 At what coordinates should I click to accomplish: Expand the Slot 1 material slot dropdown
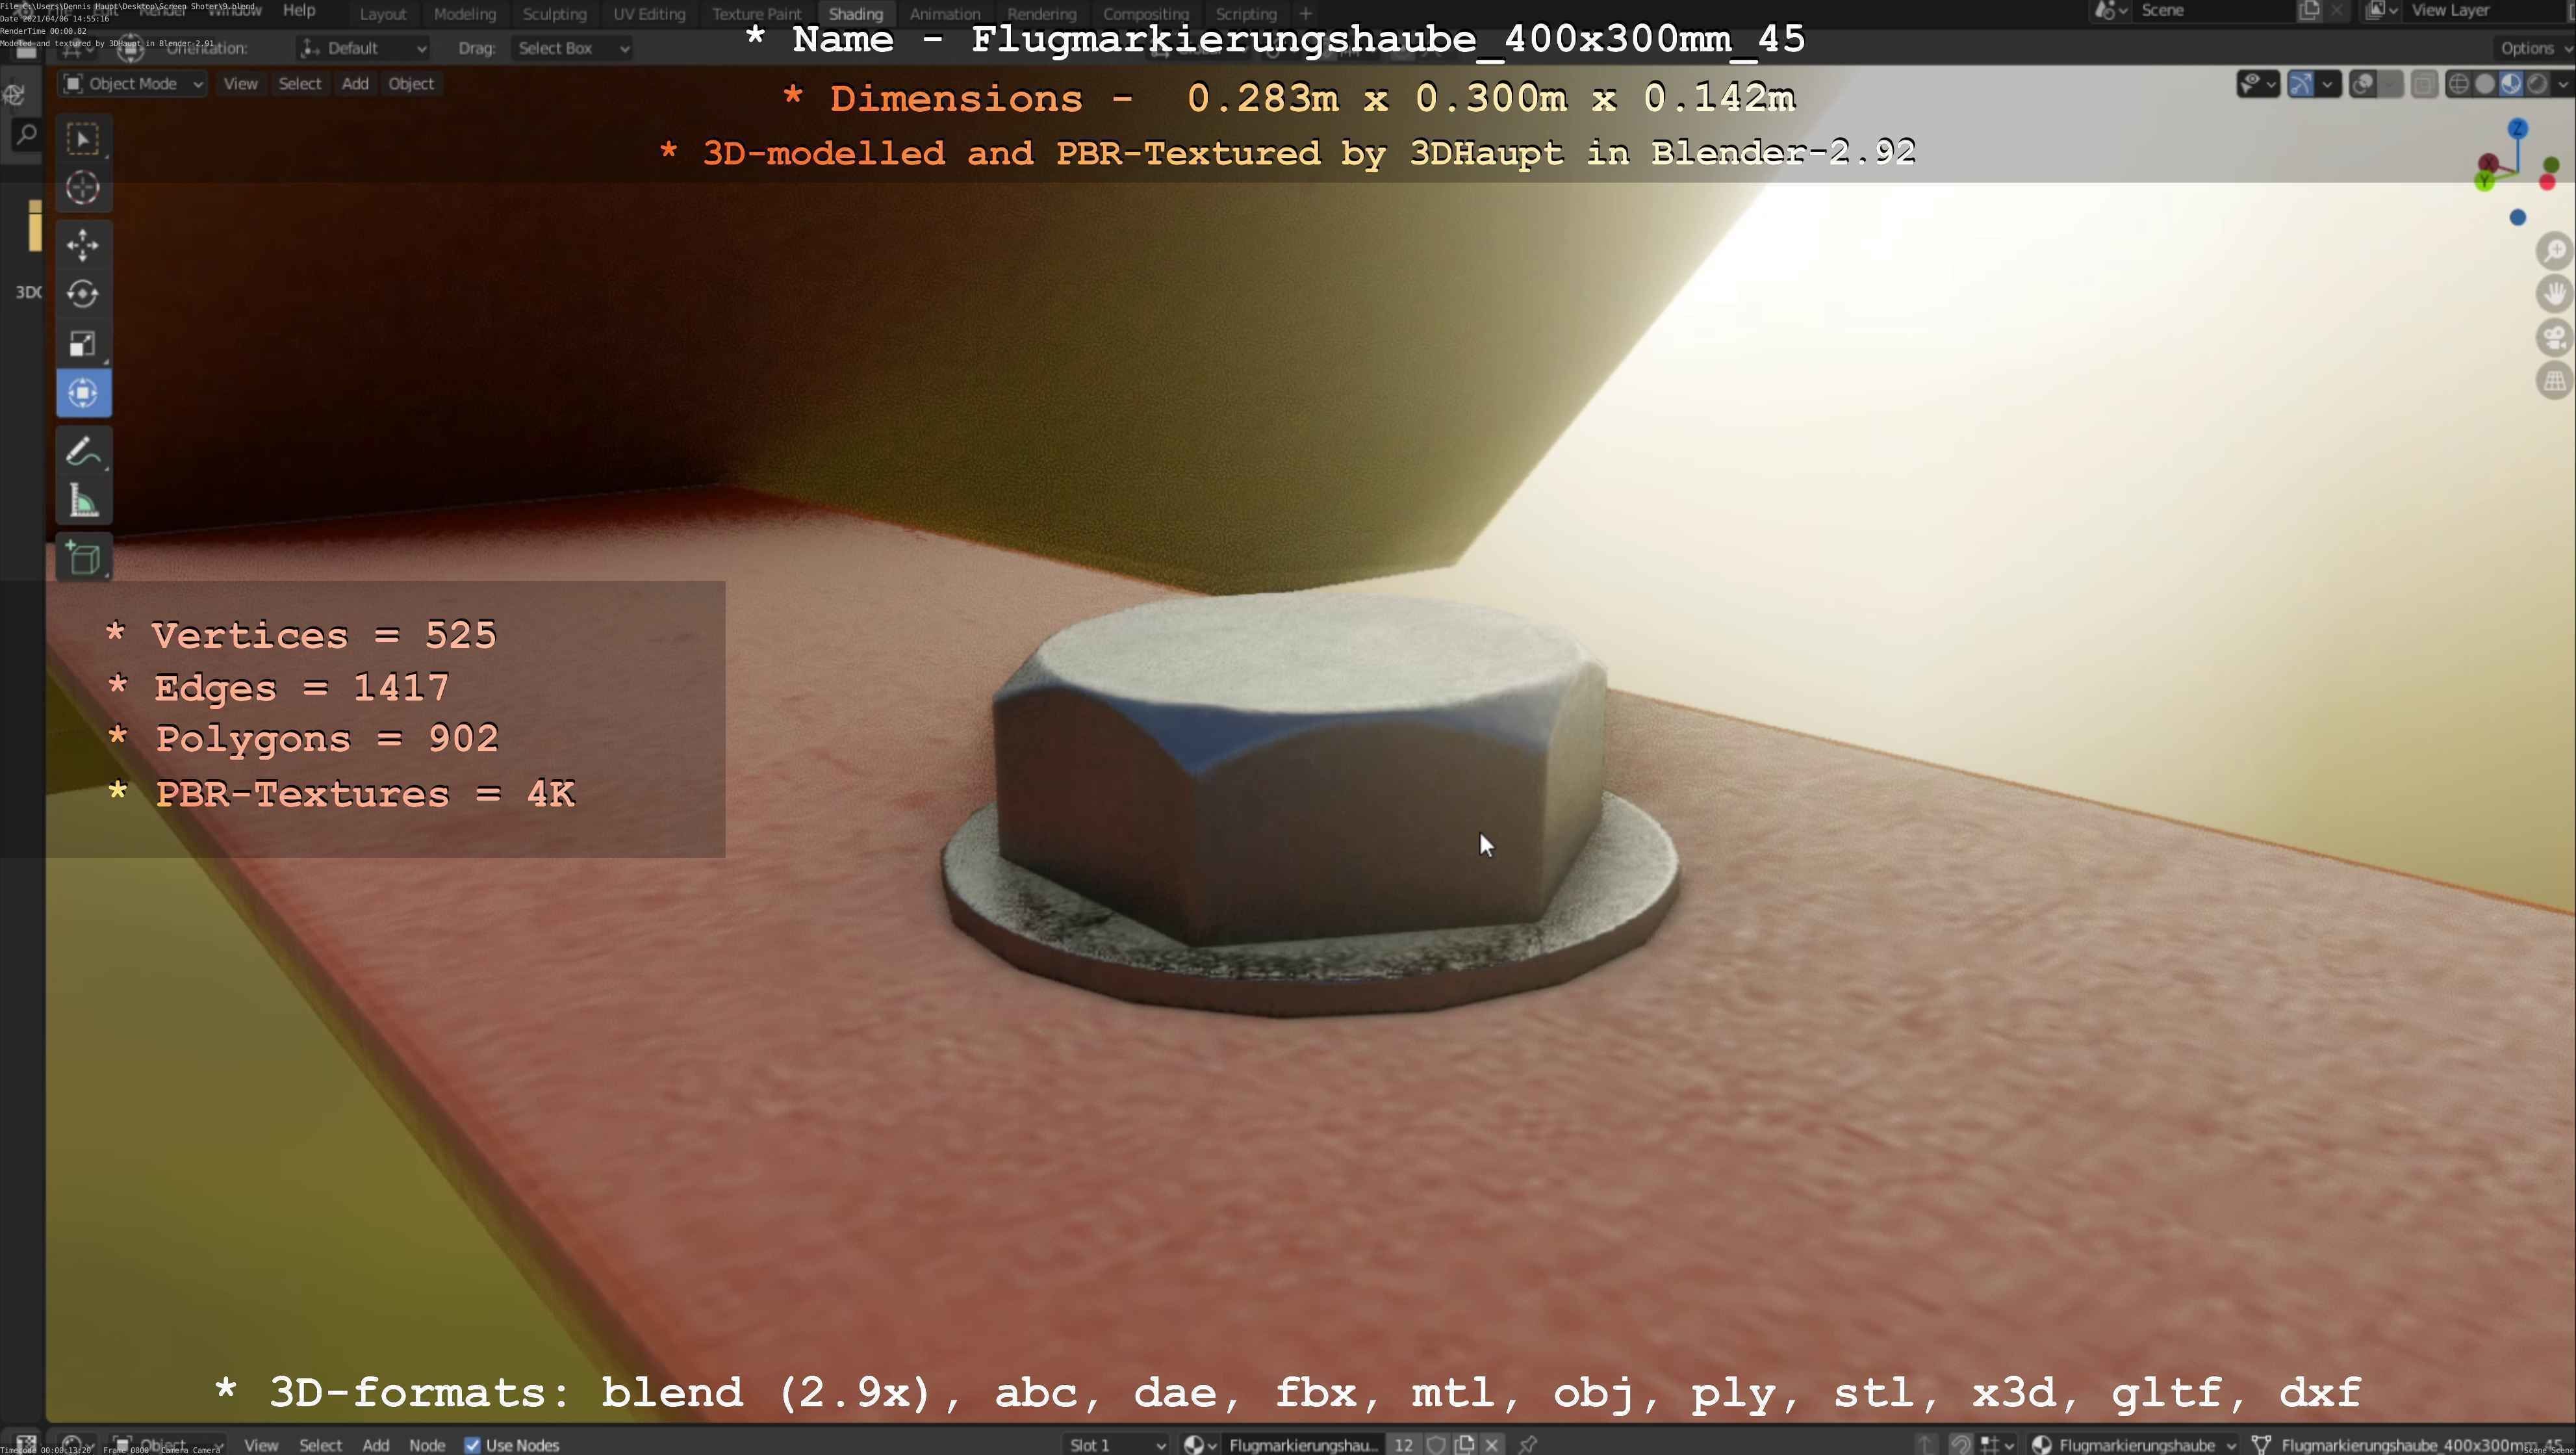tap(1116, 1445)
